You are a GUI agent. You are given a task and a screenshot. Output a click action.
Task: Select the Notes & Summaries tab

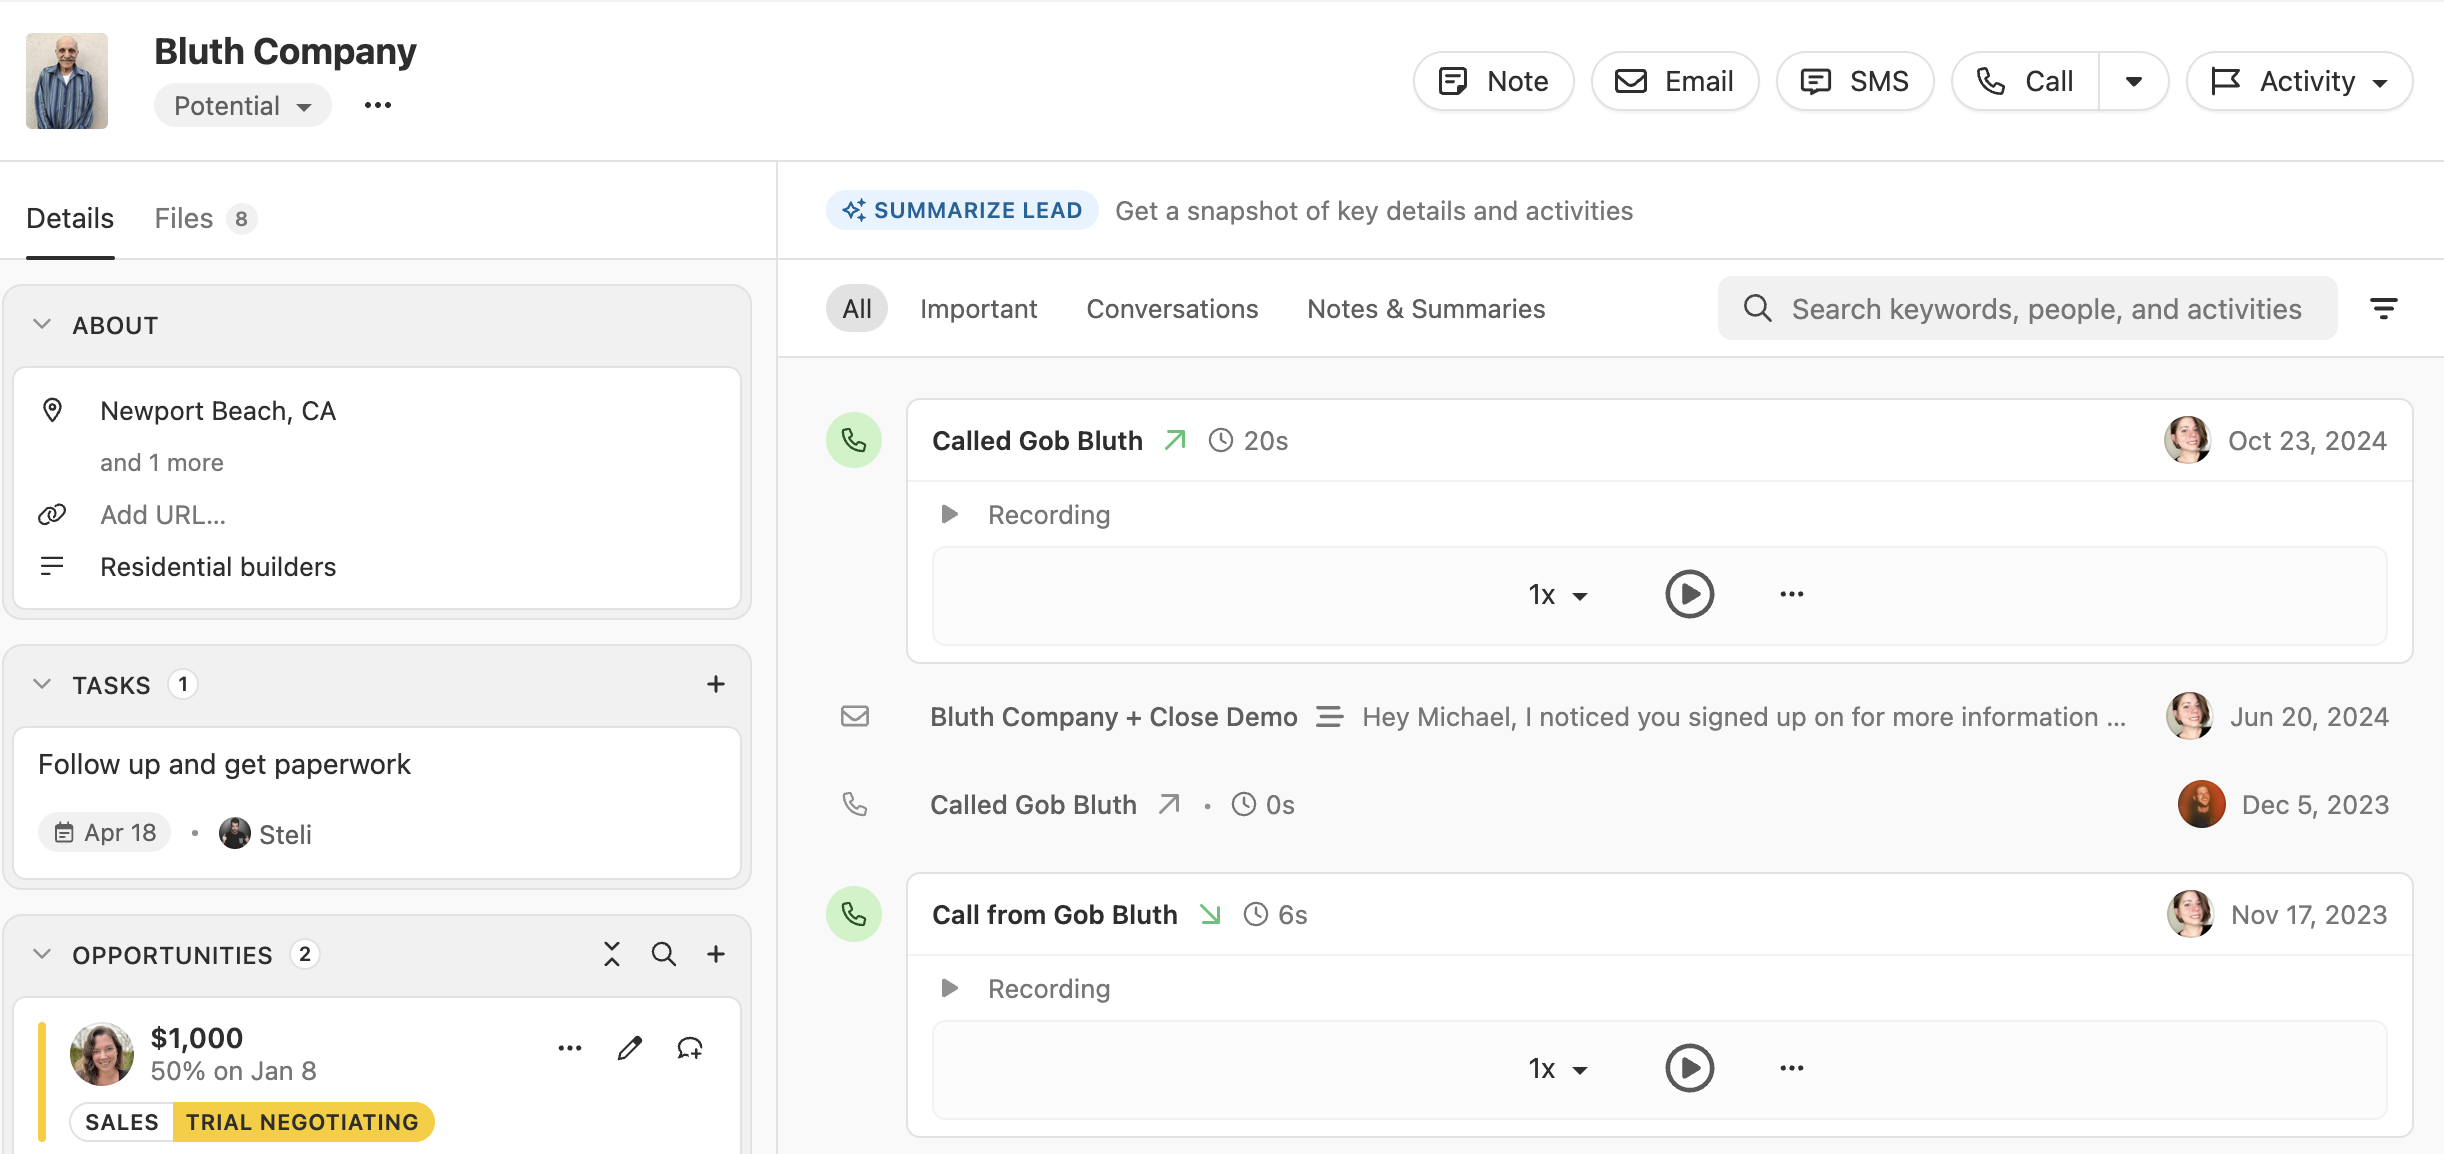[x=1426, y=308]
